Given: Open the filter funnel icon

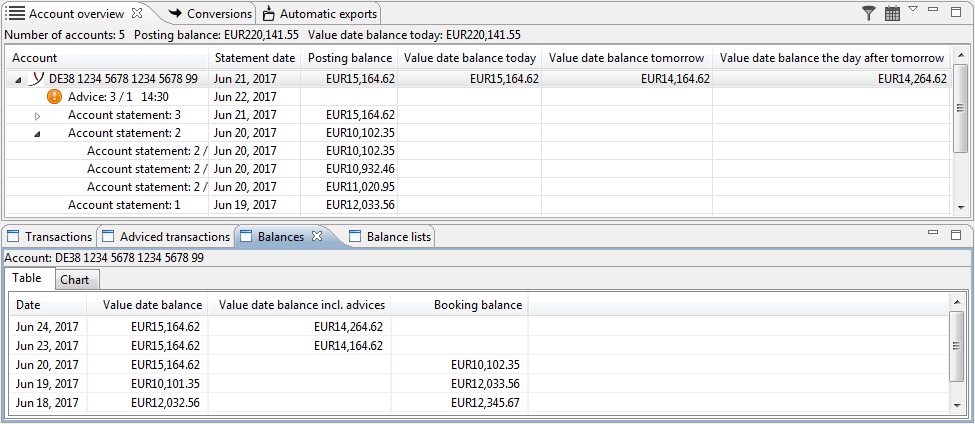Looking at the screenshot, I should point(869,12).
